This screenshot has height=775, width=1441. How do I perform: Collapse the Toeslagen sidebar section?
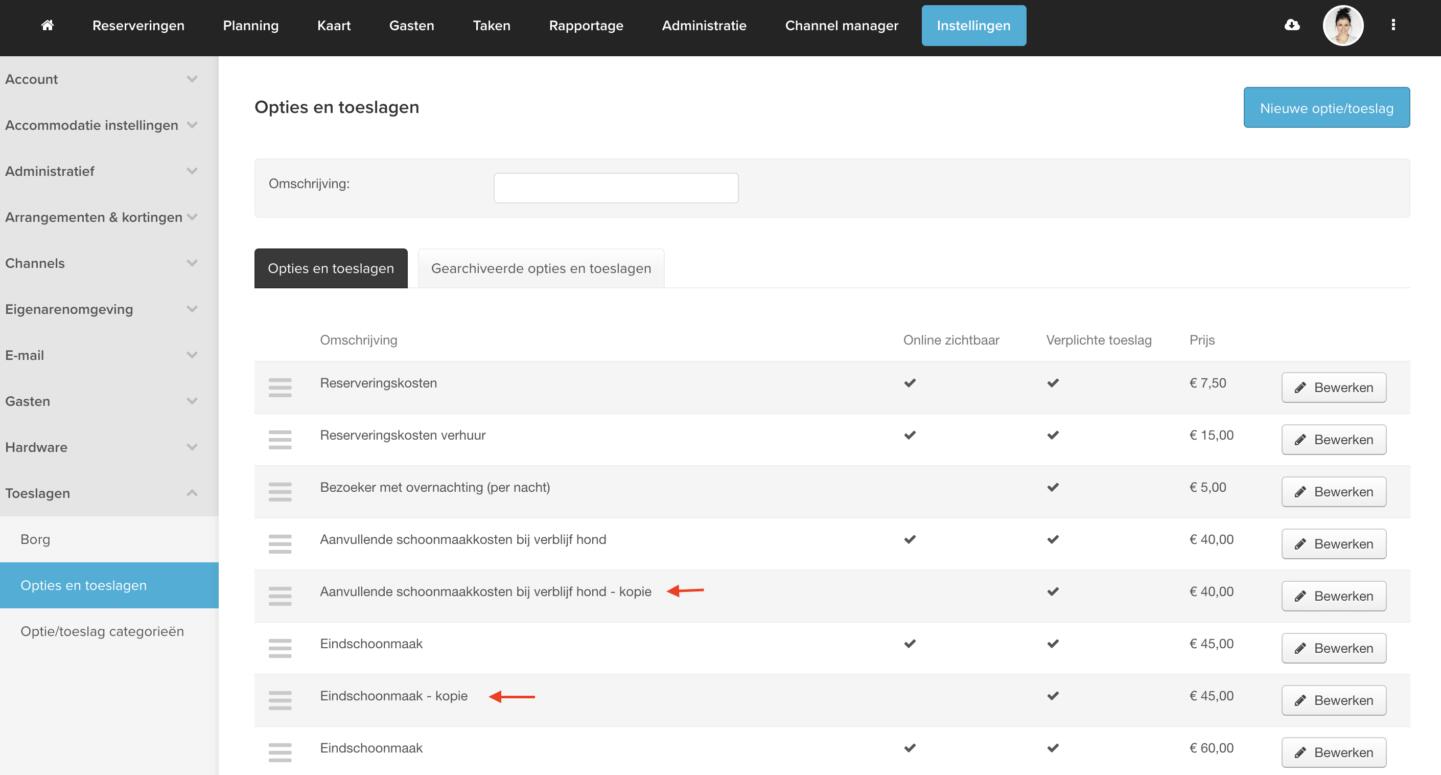[100, 493]
